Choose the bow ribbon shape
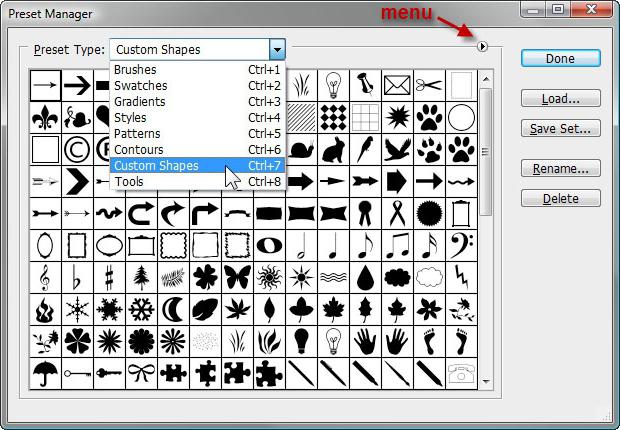This screenshot has height=430, width=620. click(x=141, y=374)
